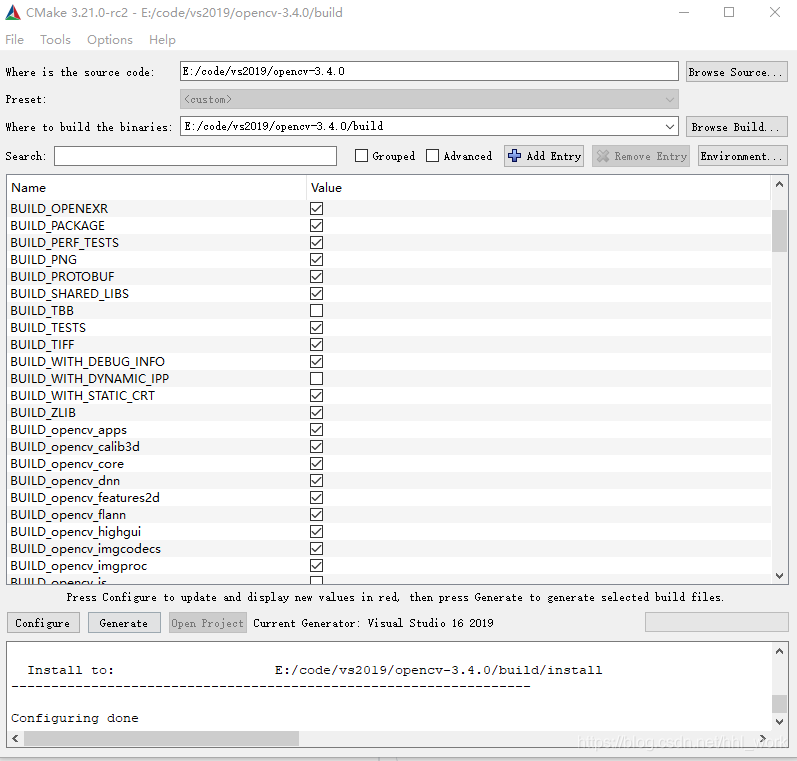The width and height of the screenshot is (797, 761).
Task: Minimize the CMake window
Action: [684, 12]
